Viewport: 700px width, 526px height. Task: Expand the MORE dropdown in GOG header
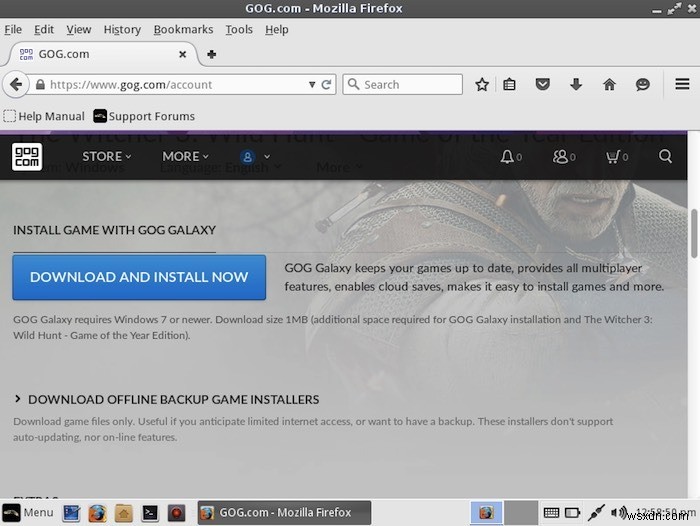pyautogui.click(x=185, y=157)
